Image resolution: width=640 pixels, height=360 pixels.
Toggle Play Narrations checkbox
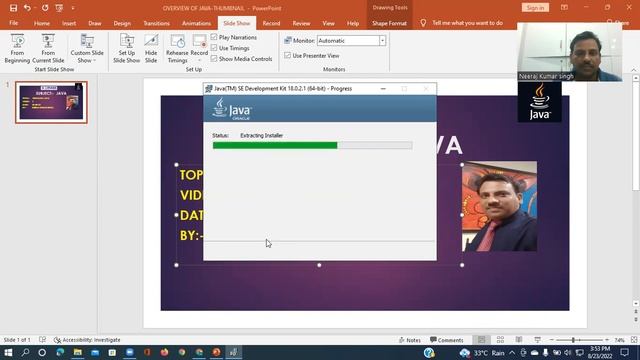tap(214, 37)
